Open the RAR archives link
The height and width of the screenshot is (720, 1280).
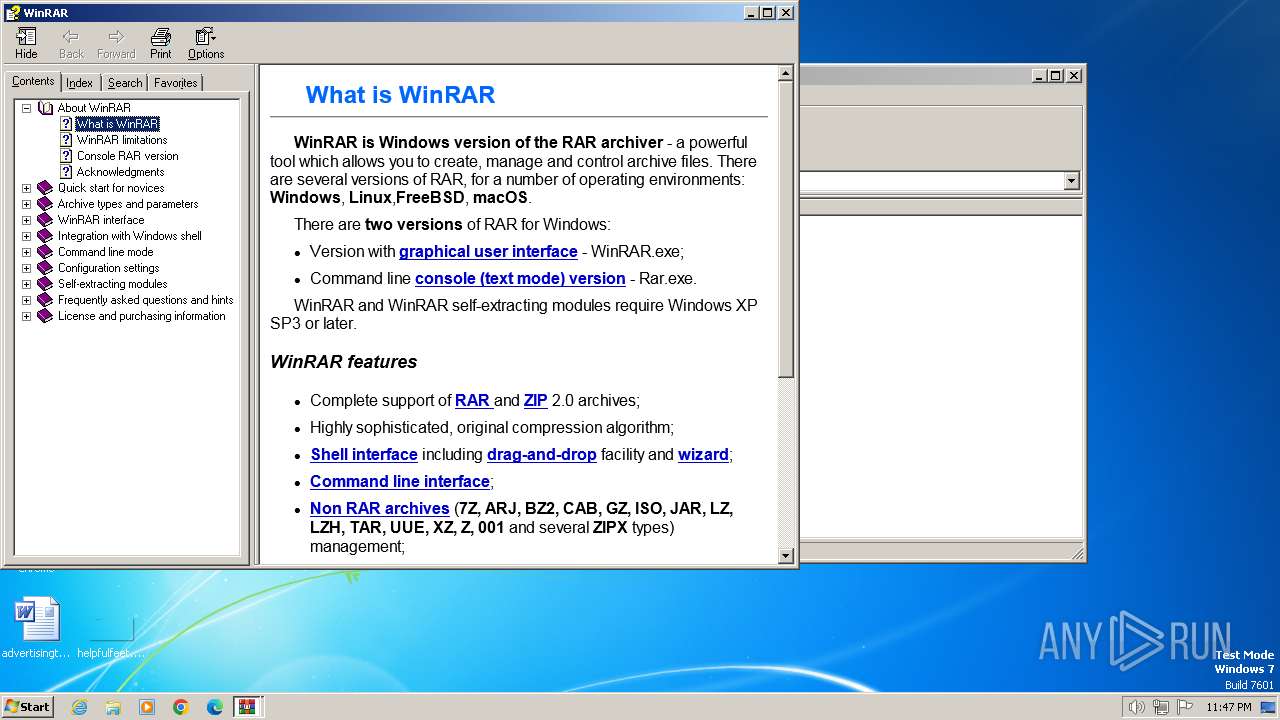coord(473,401)
